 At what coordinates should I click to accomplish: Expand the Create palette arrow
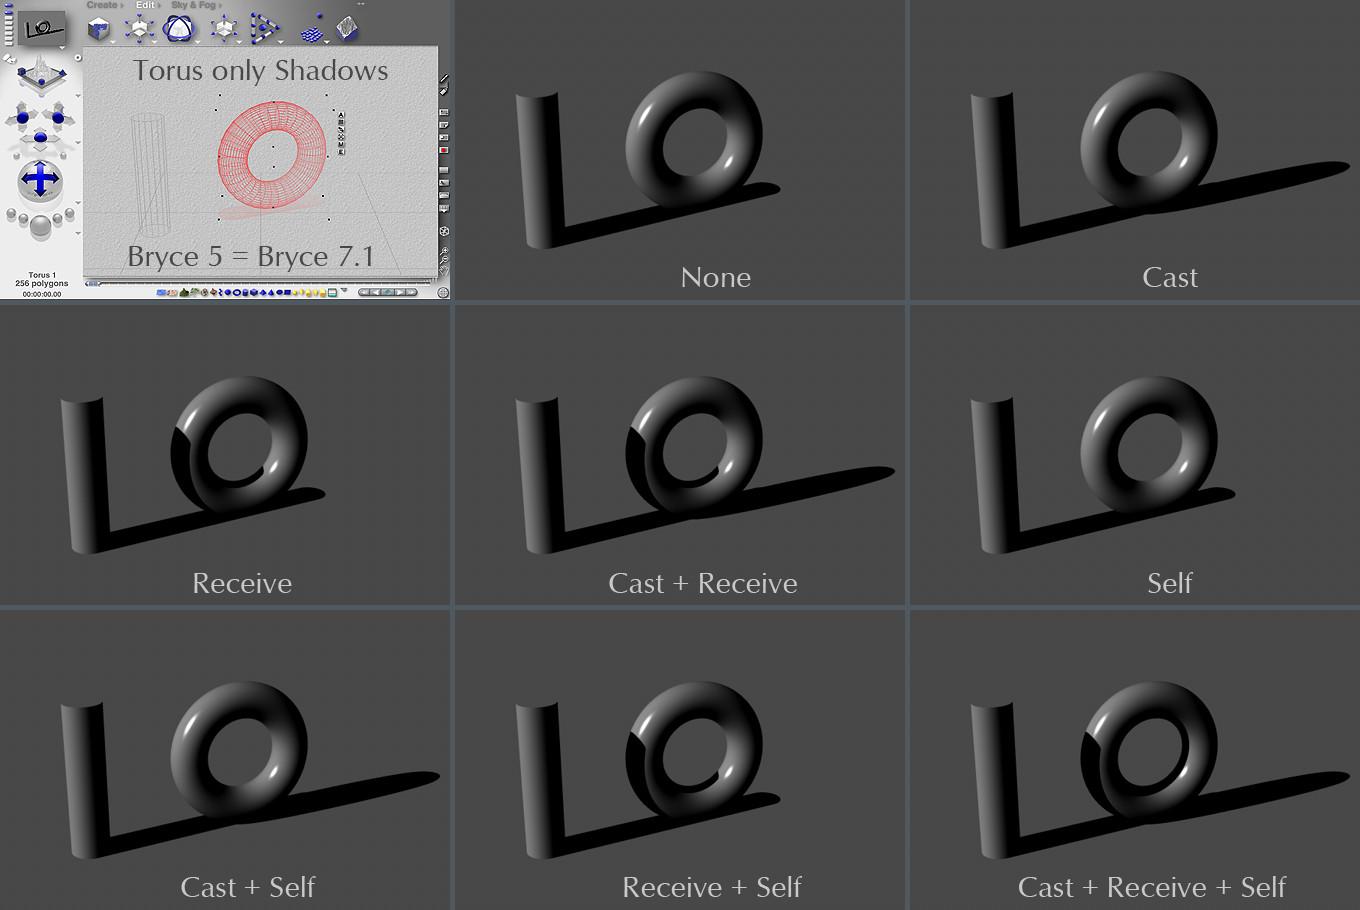pos(120,5)
